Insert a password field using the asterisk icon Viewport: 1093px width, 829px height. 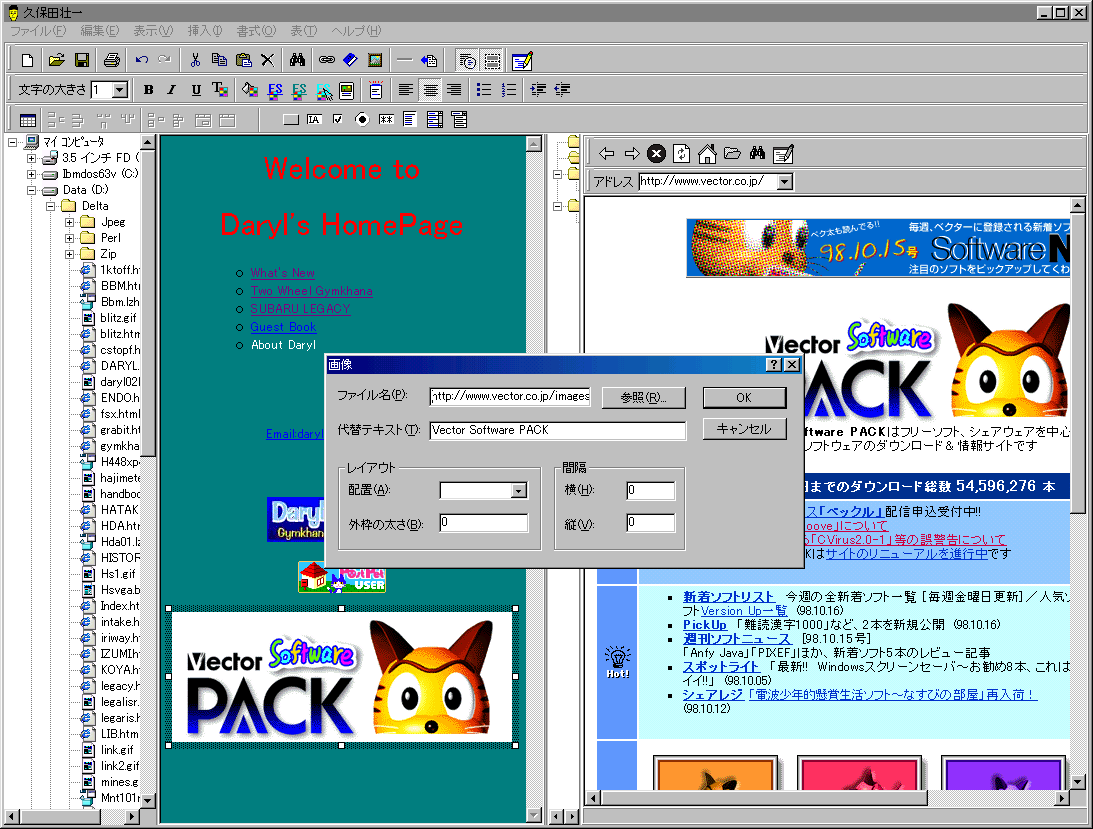(x=386, y=120)
